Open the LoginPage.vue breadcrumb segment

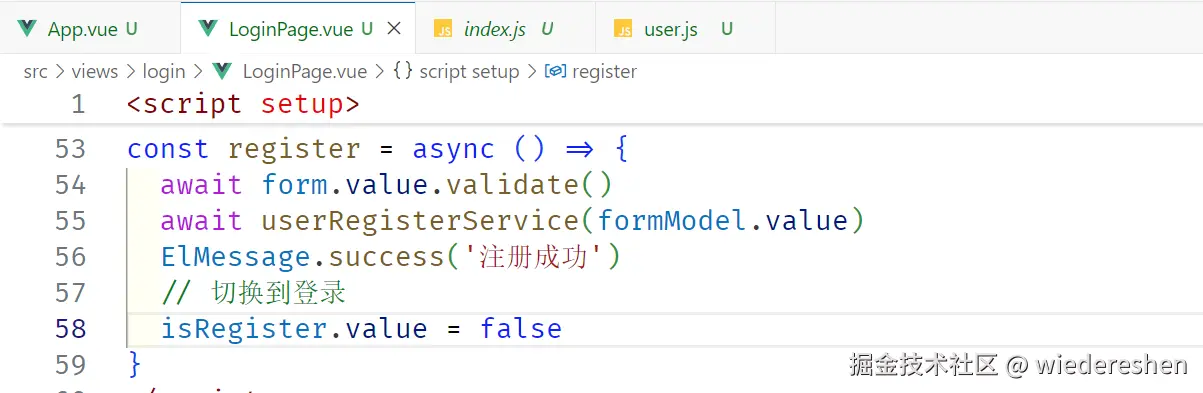pos(304,72)
